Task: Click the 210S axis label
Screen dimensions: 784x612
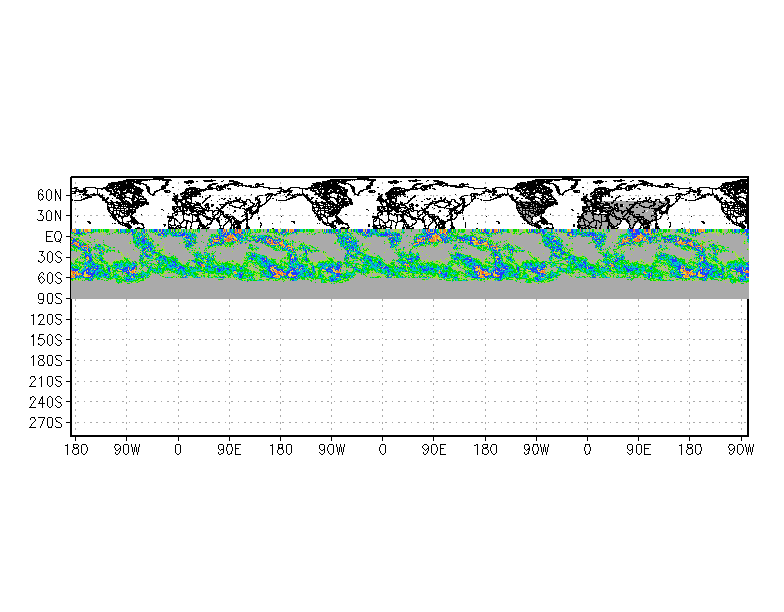Action: tap(46, 382)
